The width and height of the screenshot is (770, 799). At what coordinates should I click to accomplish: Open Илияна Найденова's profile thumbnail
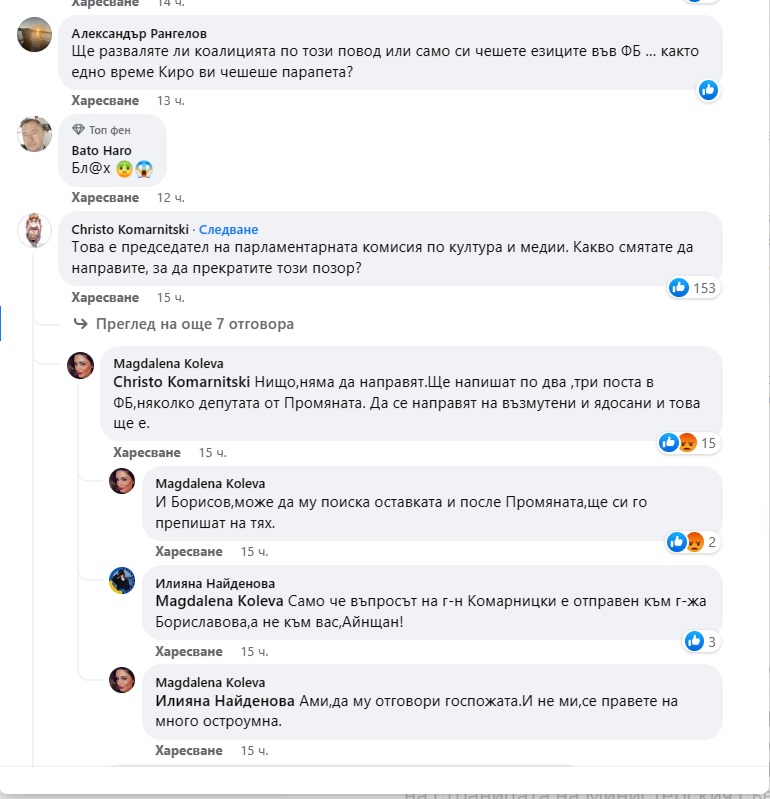click(122, 581)
